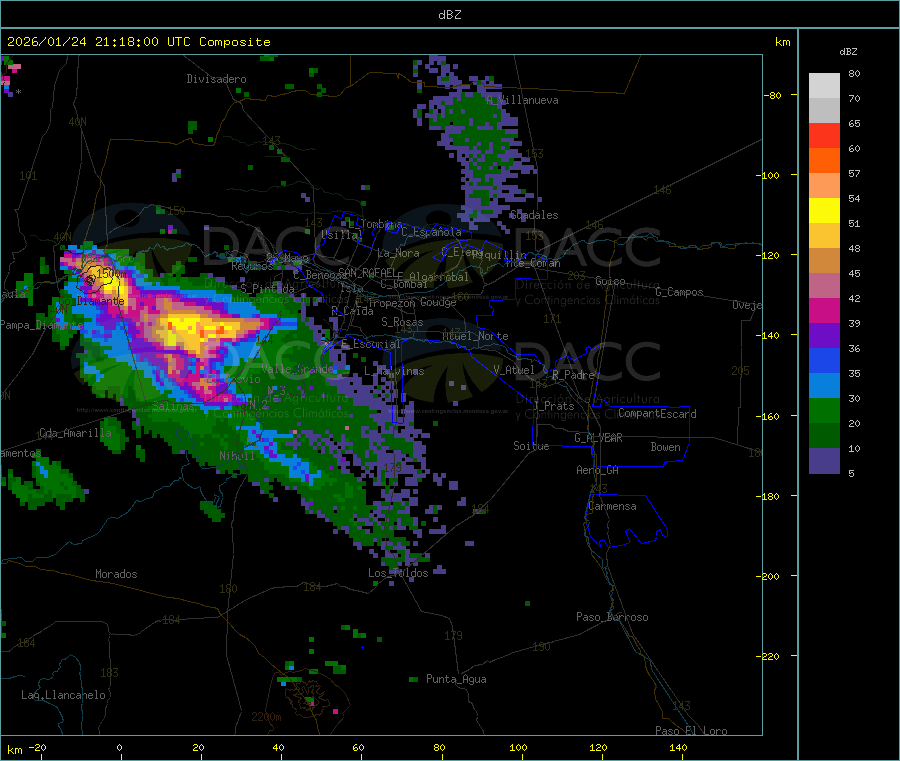Click the 'R_Padre' place label
900x761 pixels.
(573, 375)
